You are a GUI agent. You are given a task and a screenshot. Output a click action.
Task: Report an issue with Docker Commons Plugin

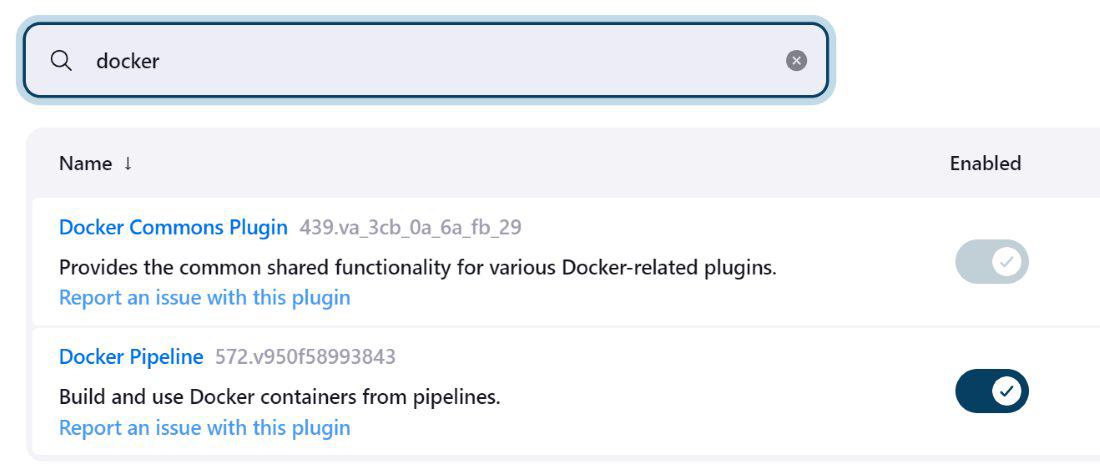click(205, 297)
